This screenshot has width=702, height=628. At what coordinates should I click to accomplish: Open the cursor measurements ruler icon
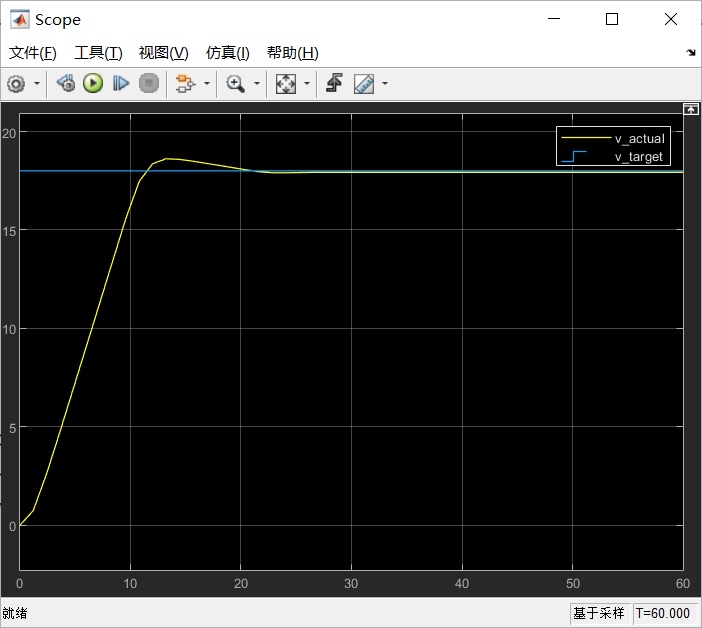click(364, 84)
